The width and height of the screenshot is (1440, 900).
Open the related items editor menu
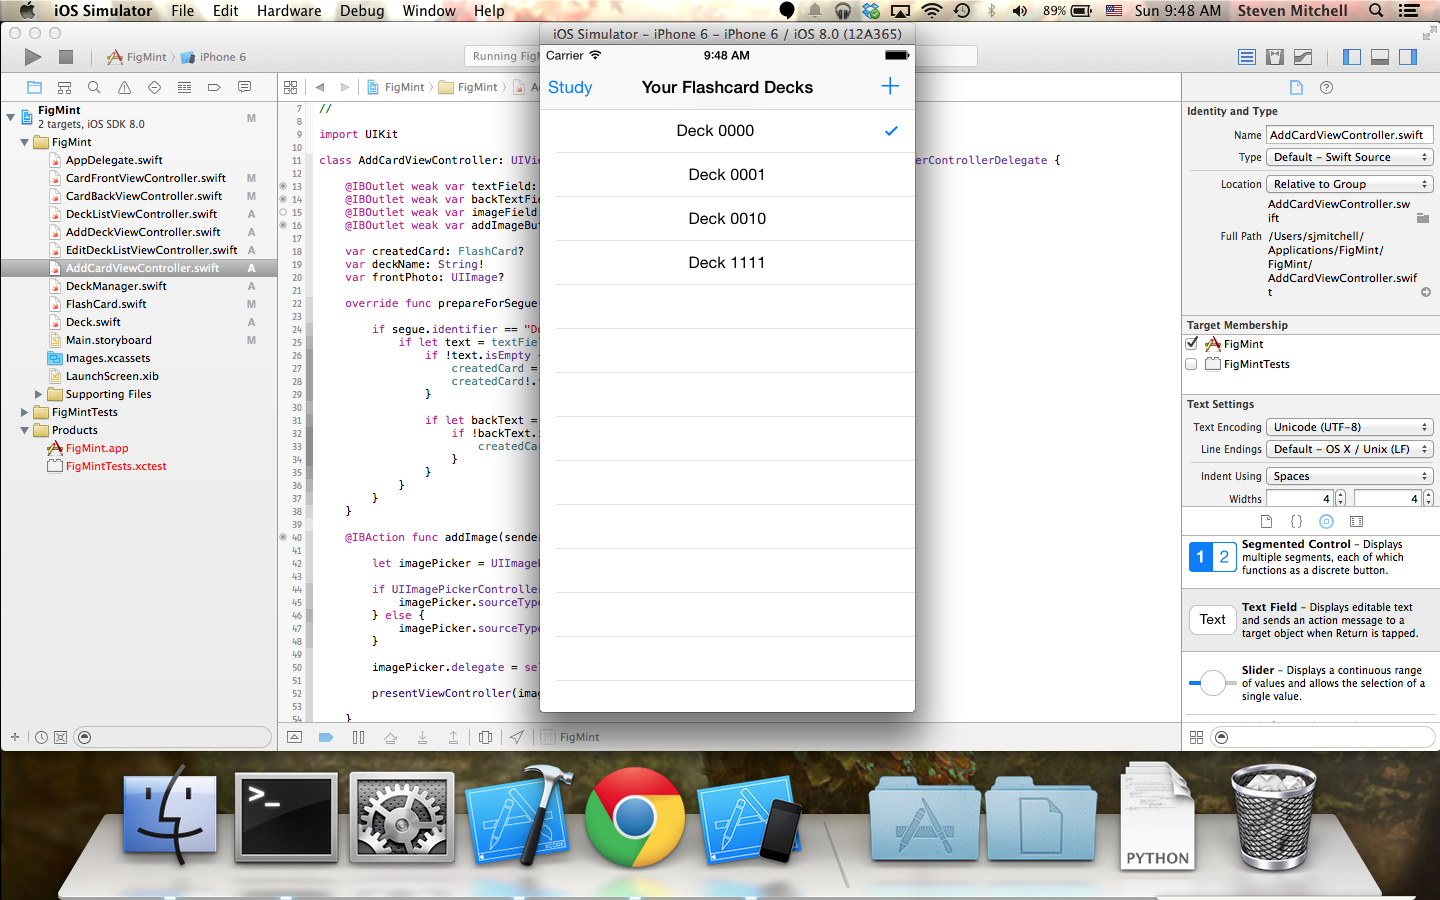point(290,87)
